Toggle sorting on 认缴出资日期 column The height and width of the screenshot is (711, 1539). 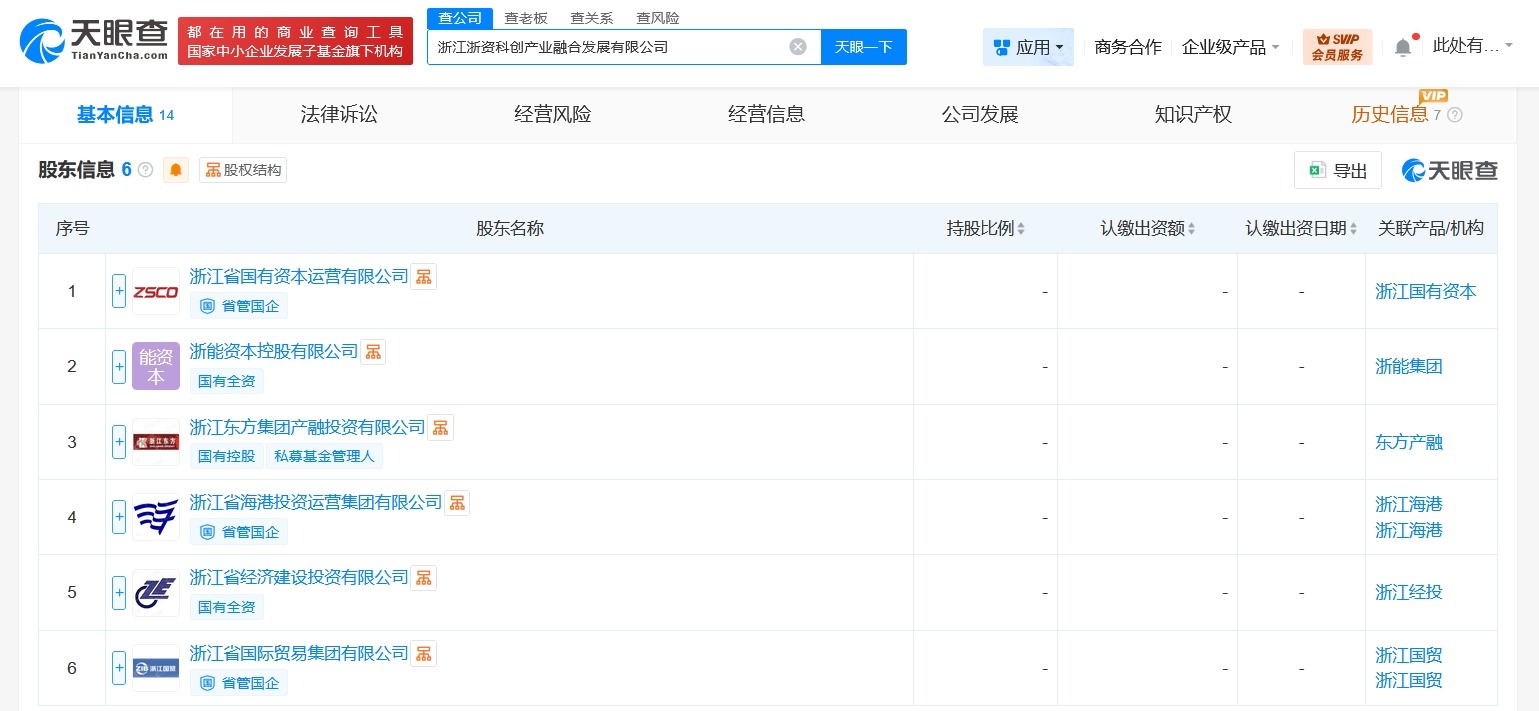click(1353, 228)
